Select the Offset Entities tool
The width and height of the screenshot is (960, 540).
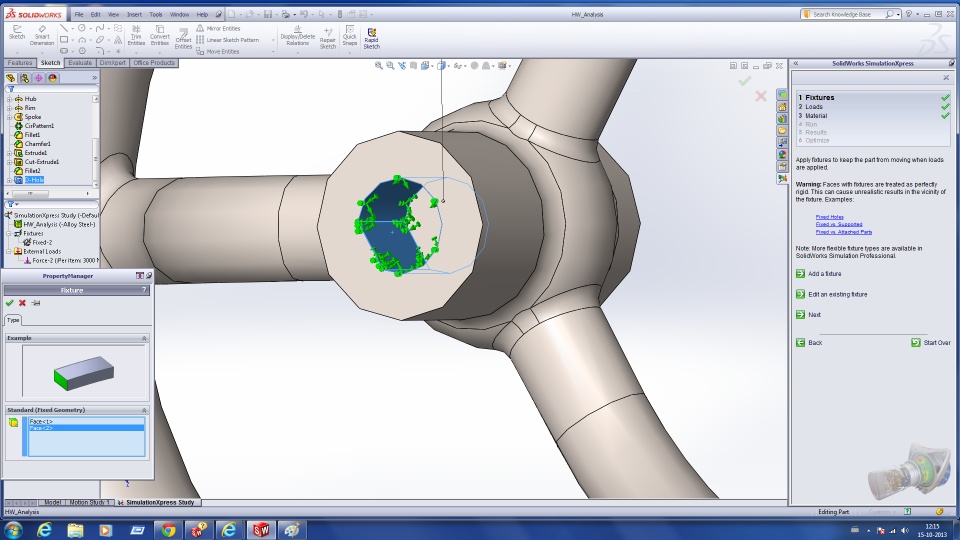(183, 38)
